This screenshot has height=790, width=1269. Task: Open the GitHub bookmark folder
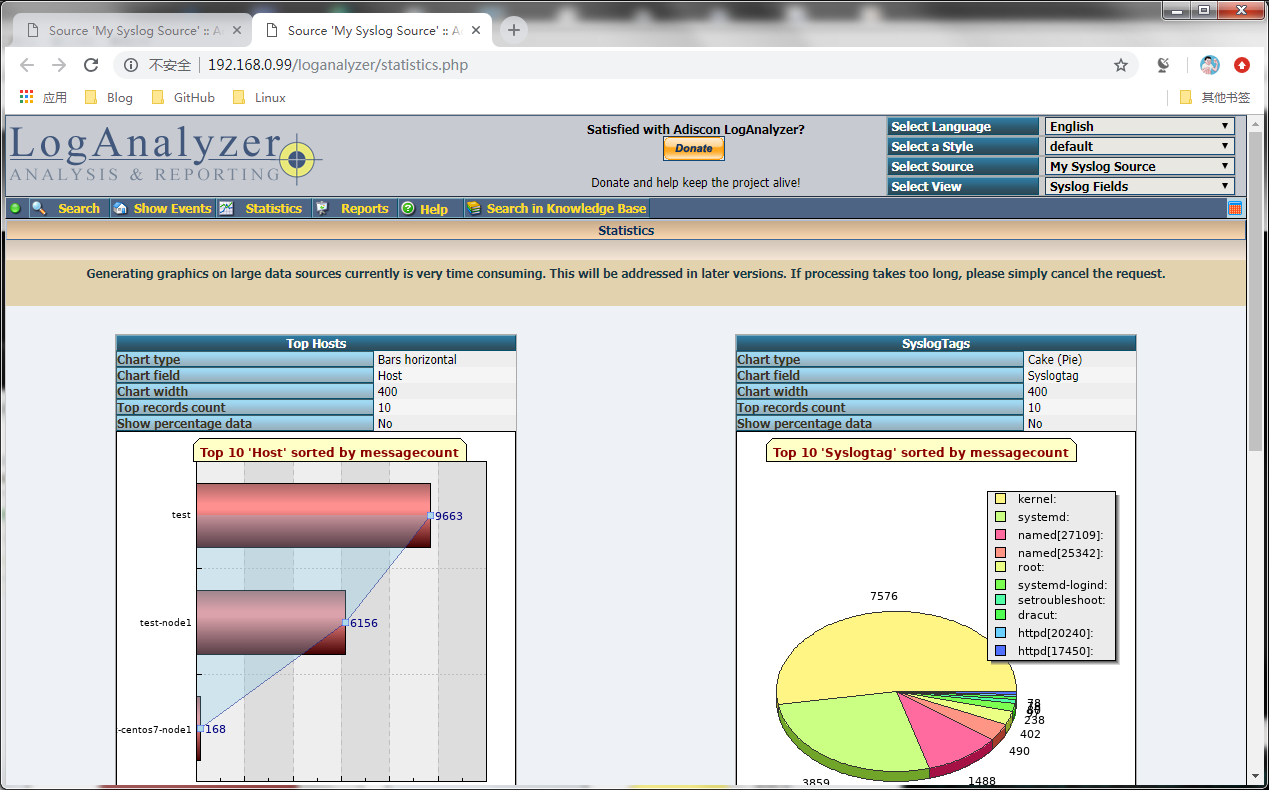coord(182,97)
